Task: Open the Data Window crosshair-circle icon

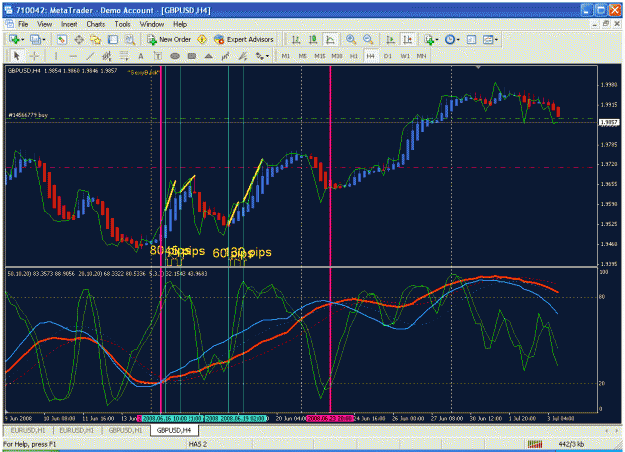Action: (x=79, y=39)
